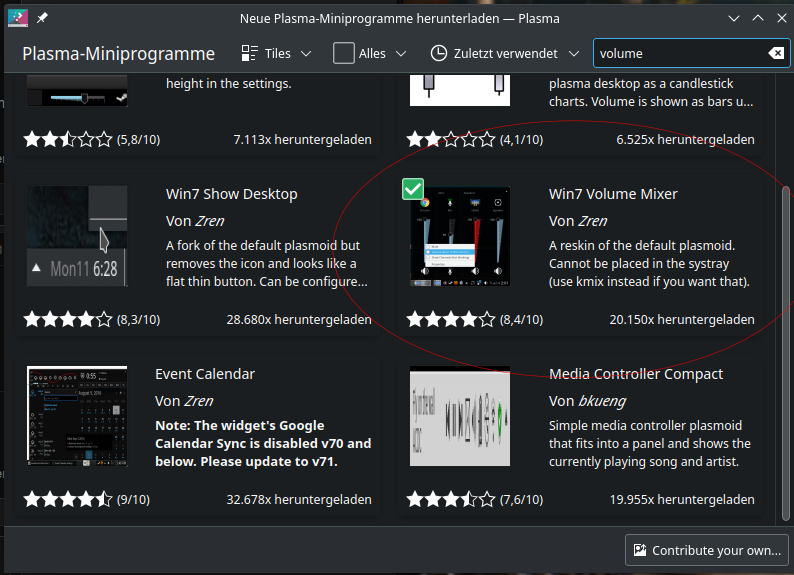
Task: Maximize window with the up chevron
Action: coord(758,18)
